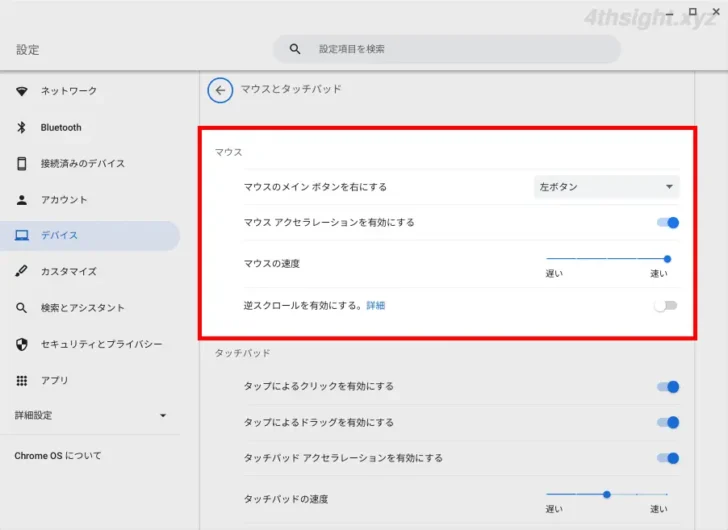Image resolution: width=728 pixels, height=530 pixels.
Task: Close the settings window
Action: (716, 12)
